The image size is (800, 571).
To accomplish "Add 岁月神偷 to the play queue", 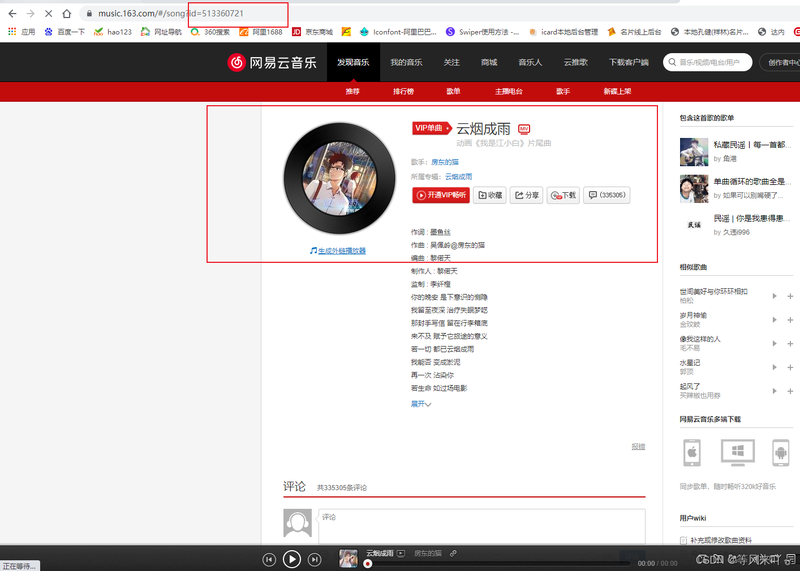I will point(790,320).
